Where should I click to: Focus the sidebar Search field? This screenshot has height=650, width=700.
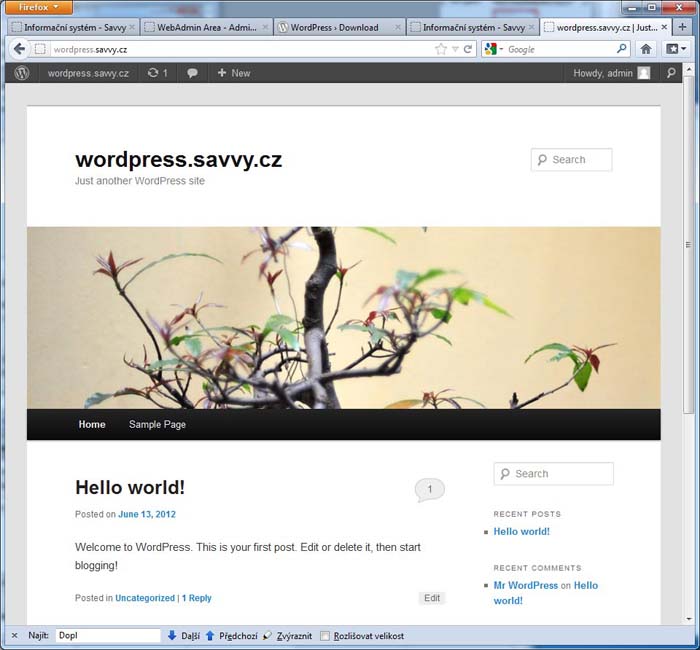click(554, 474)
